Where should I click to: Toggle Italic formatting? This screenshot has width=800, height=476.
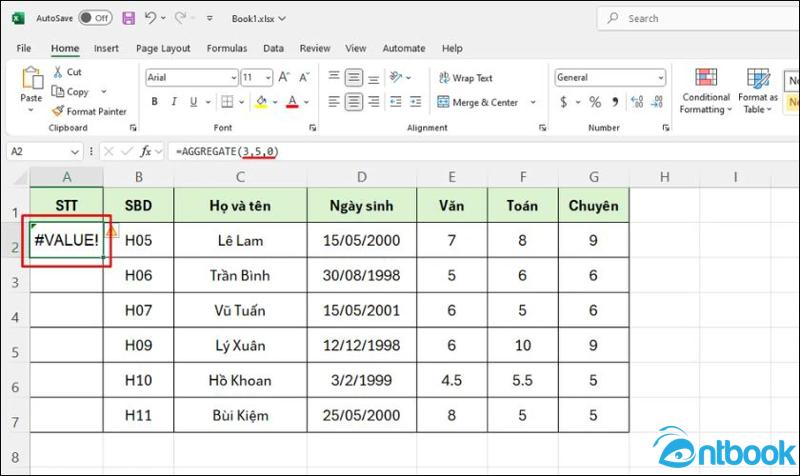[x=174, y=102]
